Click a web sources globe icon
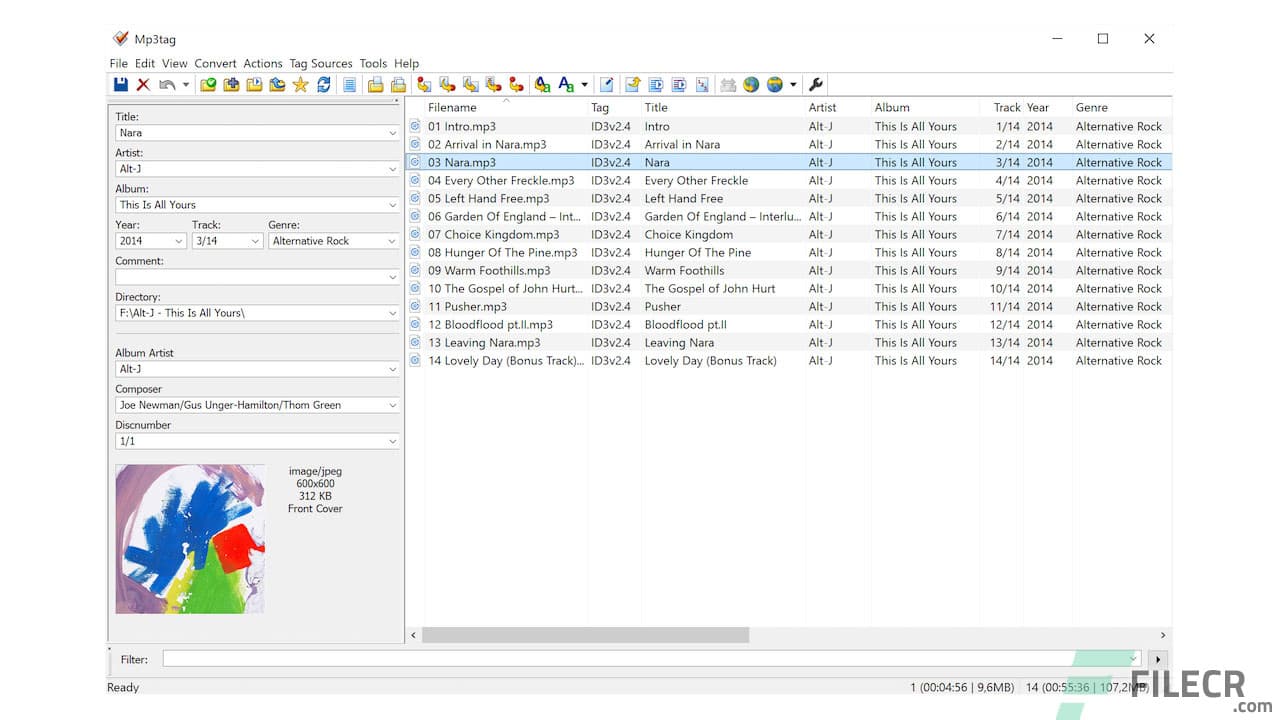 751,84
